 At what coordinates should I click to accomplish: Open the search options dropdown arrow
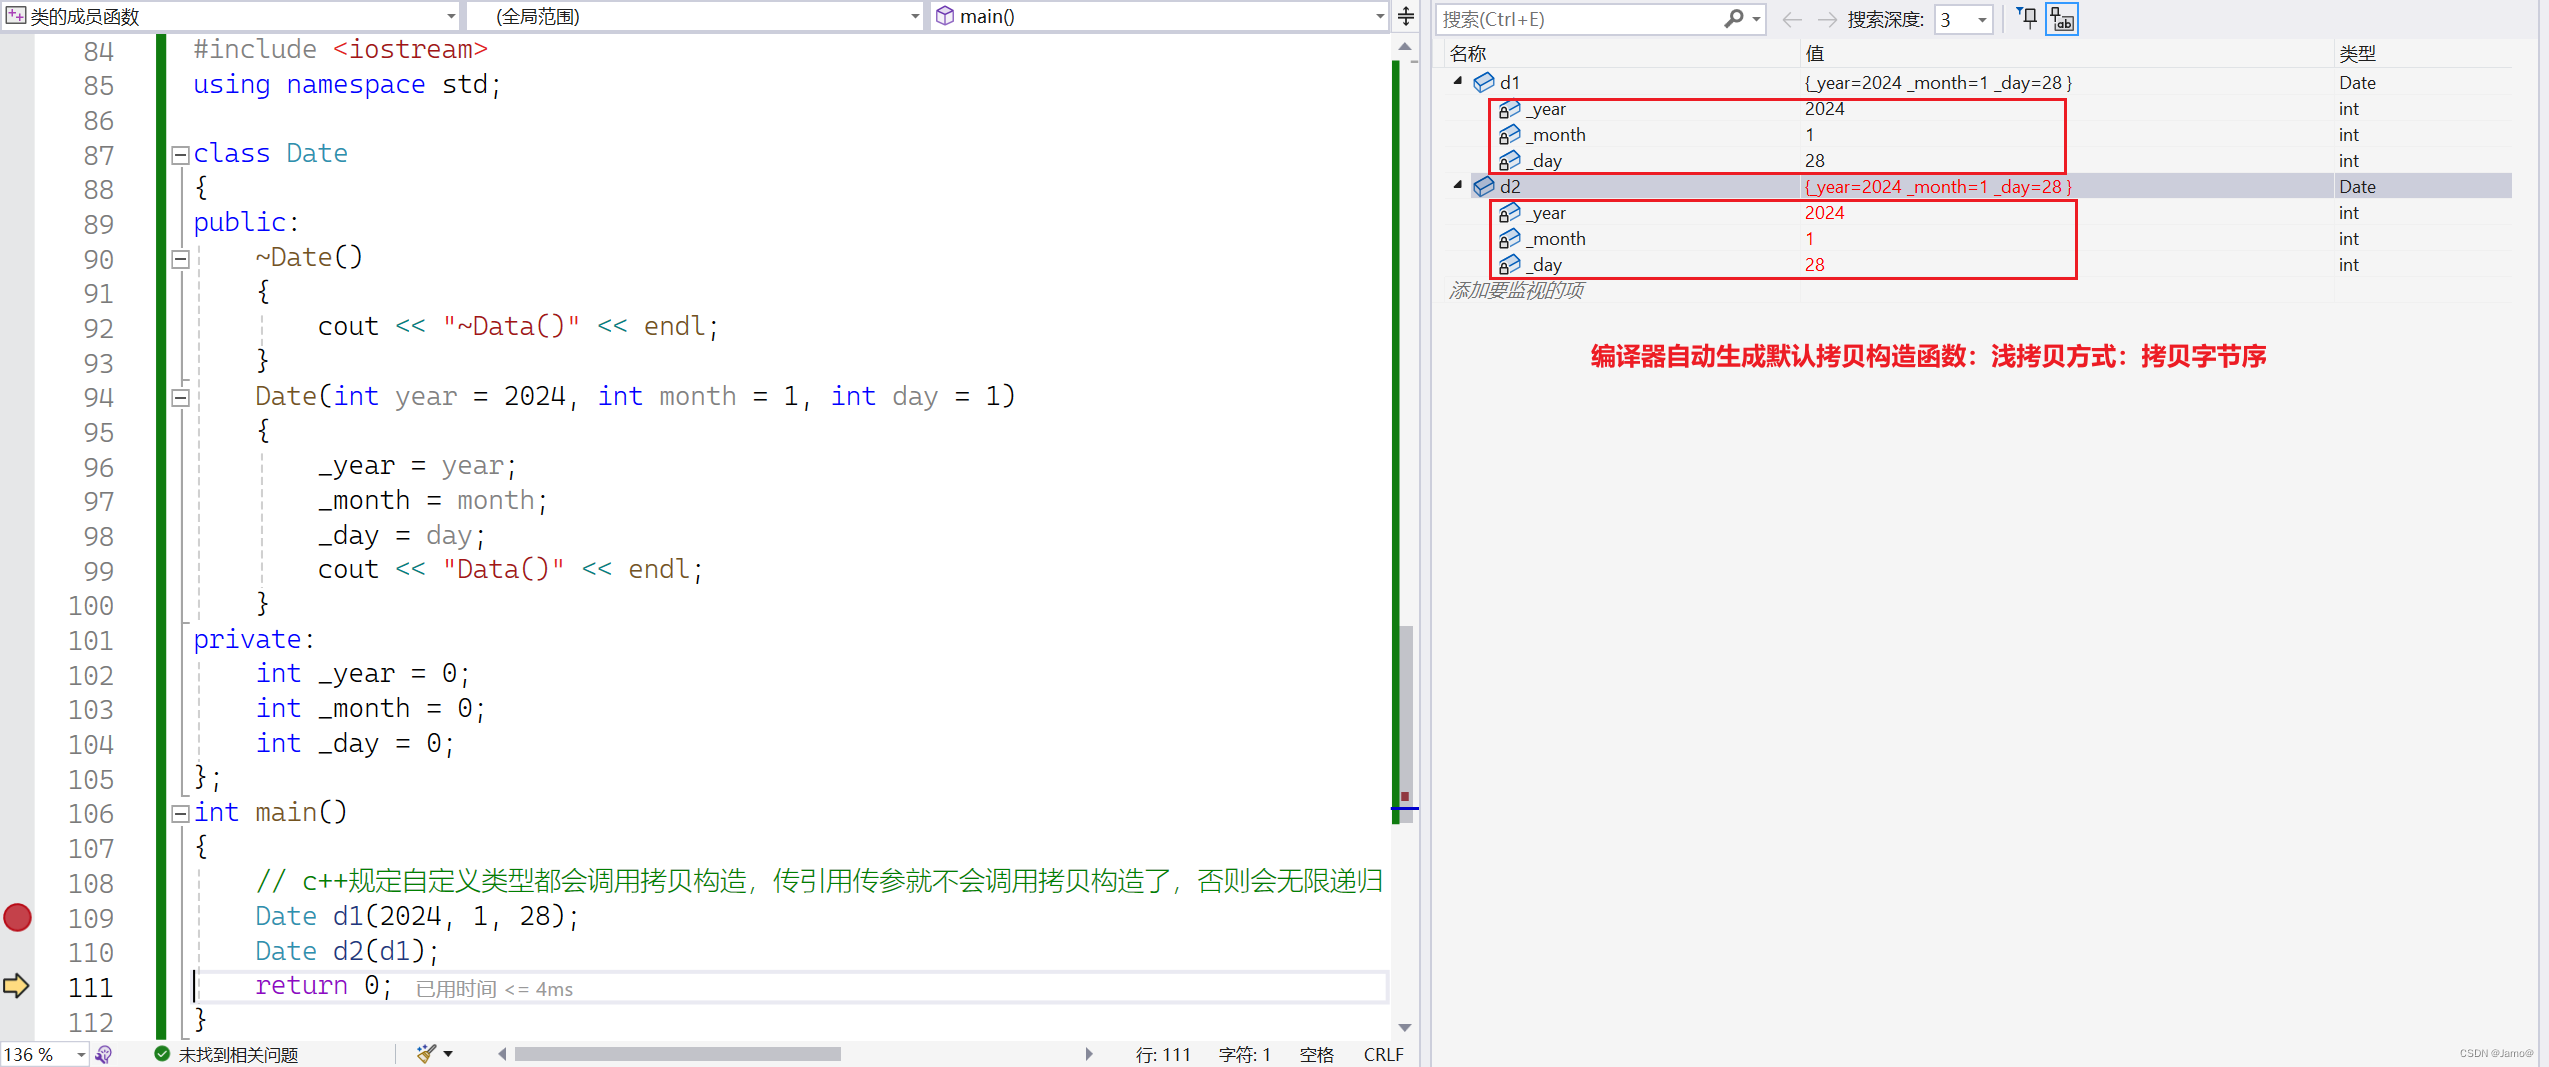(x=1756, y=19)
